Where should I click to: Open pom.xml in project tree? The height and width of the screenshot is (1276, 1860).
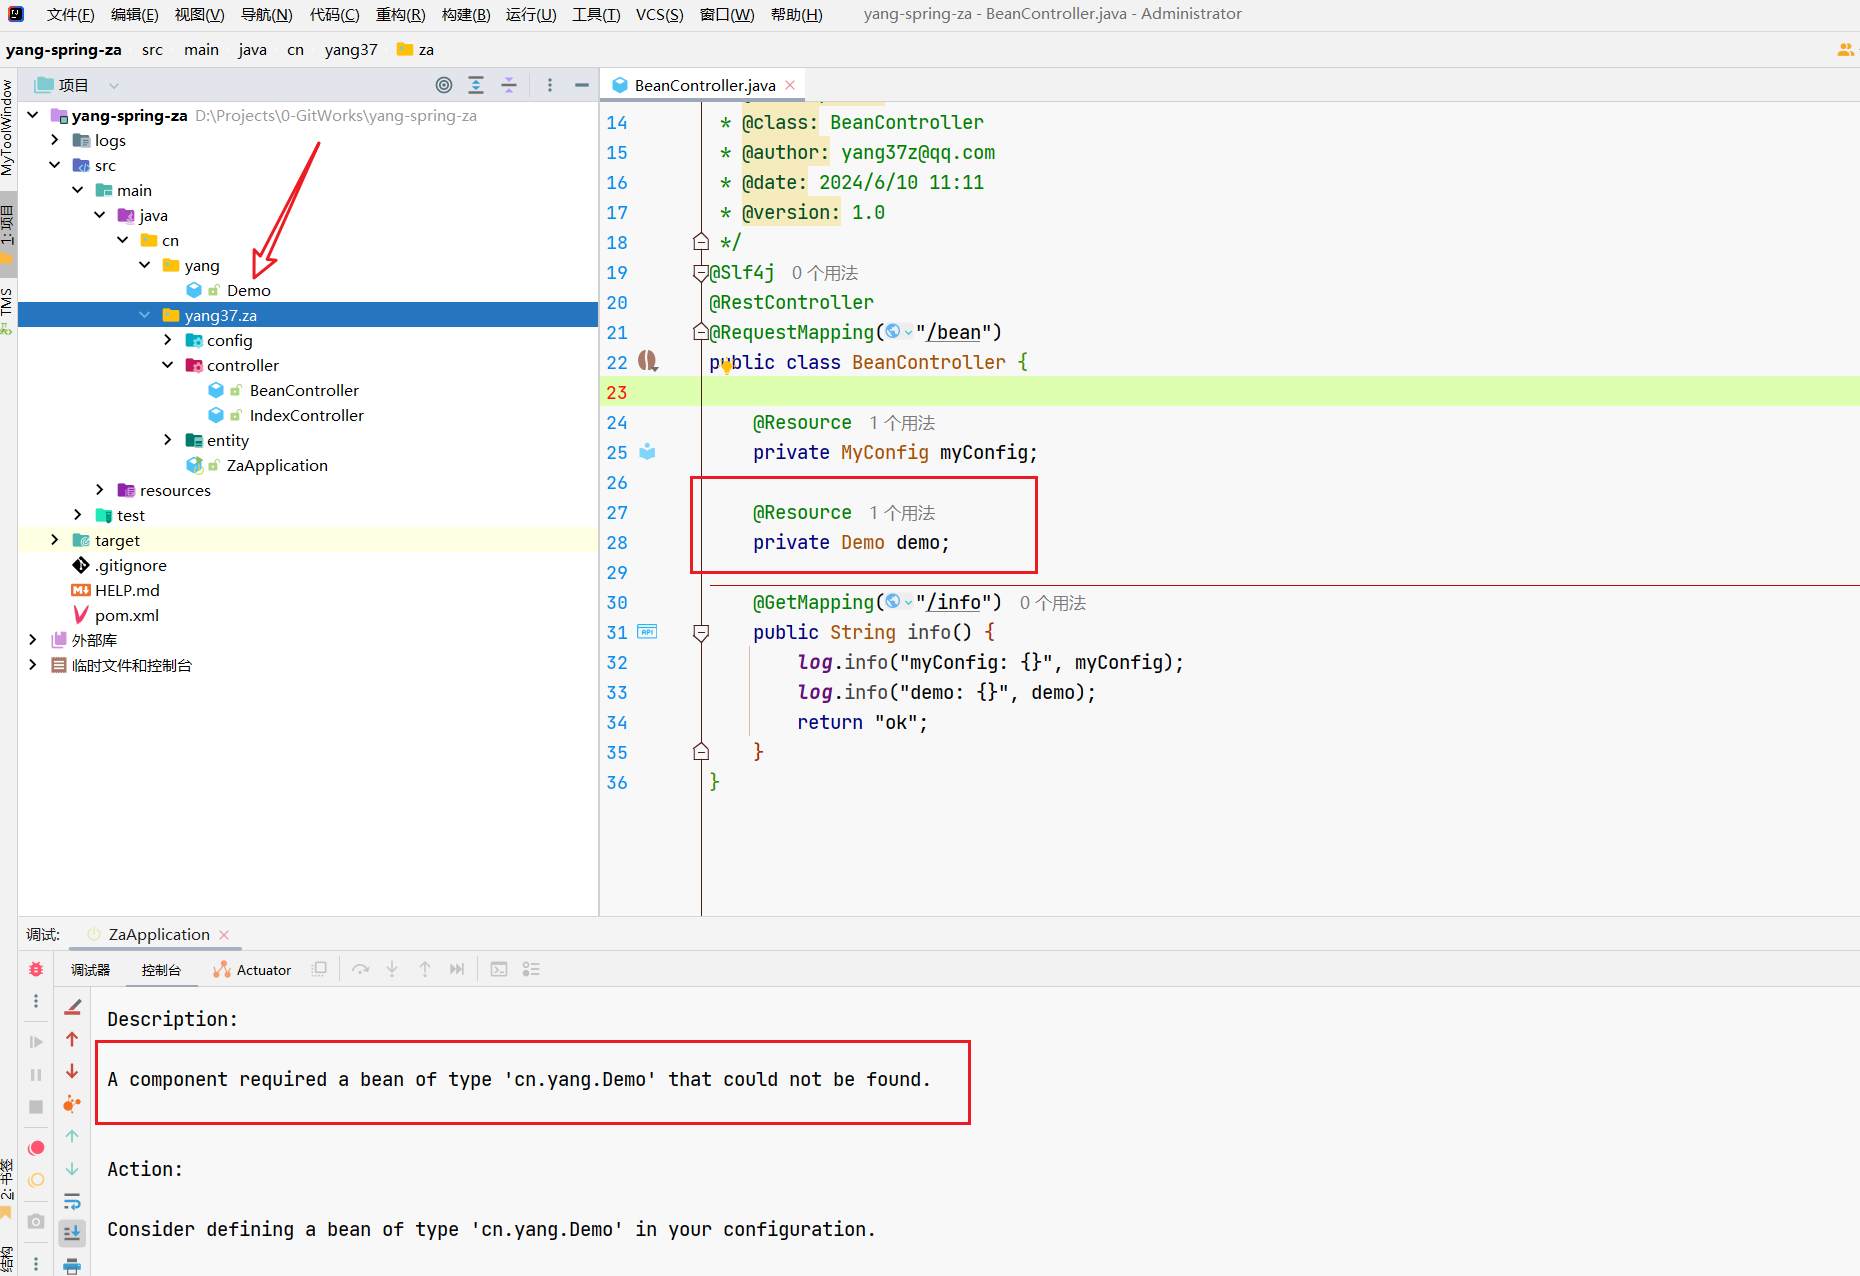click(x=126, y=615)
